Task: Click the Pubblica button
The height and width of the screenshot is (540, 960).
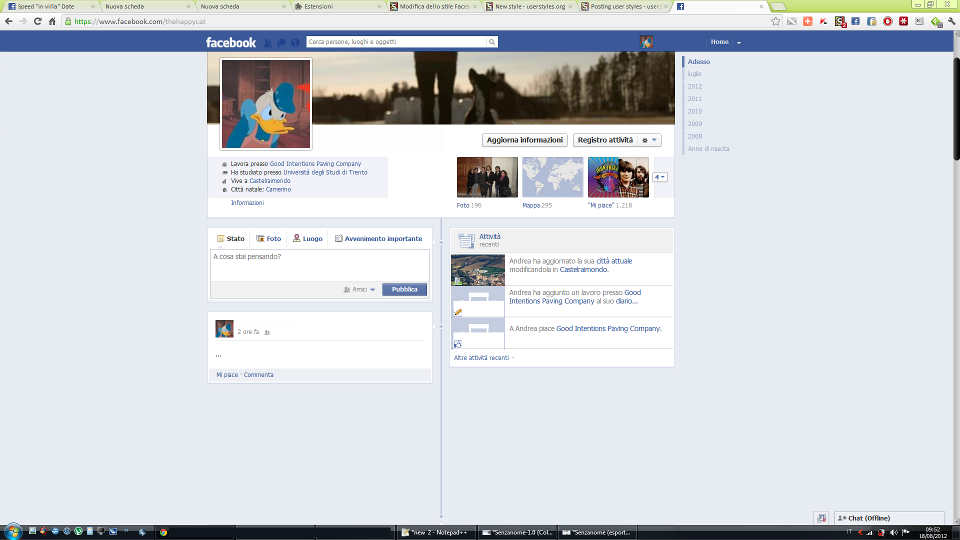Action: 405,290
